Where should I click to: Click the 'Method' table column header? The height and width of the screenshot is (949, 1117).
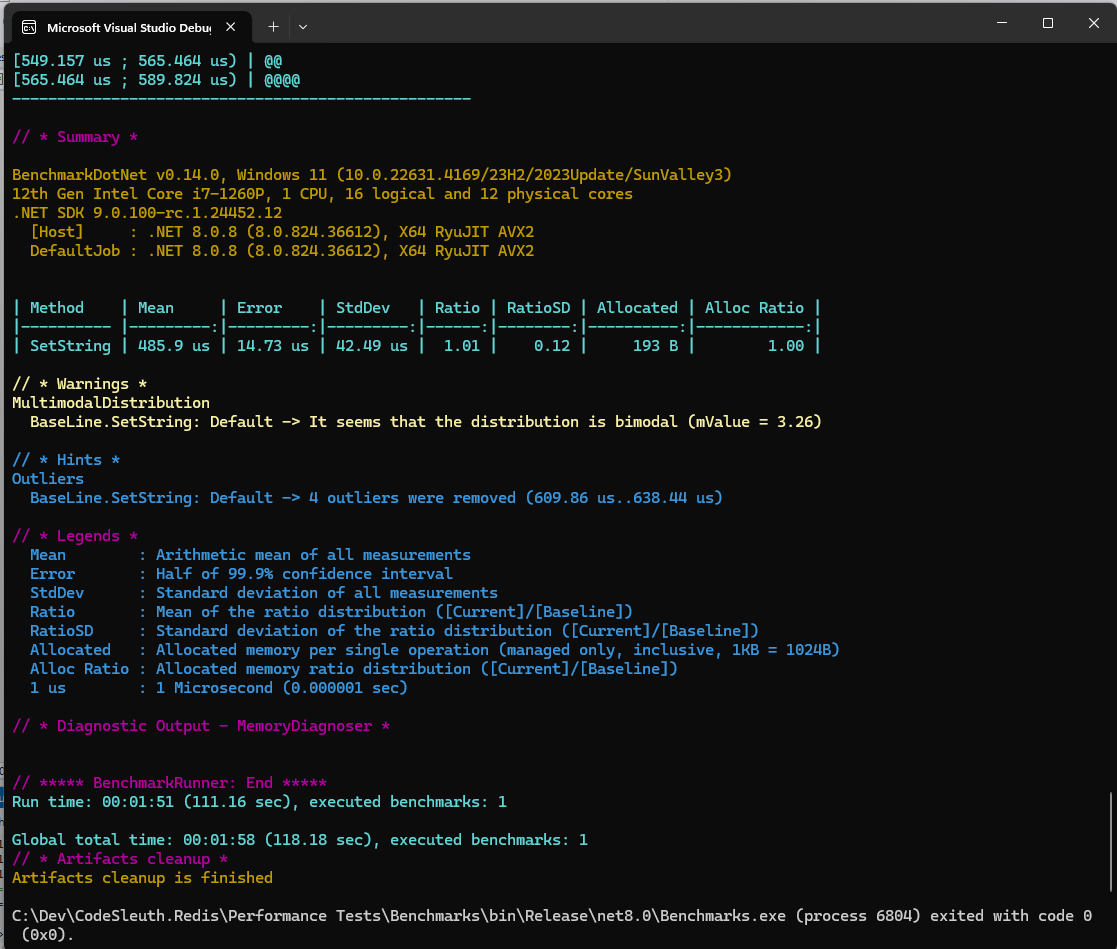pyautogui.click(x=57, y=308)
